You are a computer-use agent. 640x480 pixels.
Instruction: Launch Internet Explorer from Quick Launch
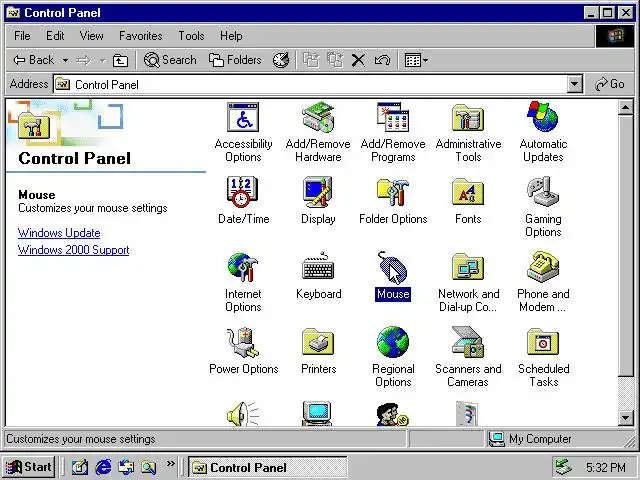click(x=103, y=467)
